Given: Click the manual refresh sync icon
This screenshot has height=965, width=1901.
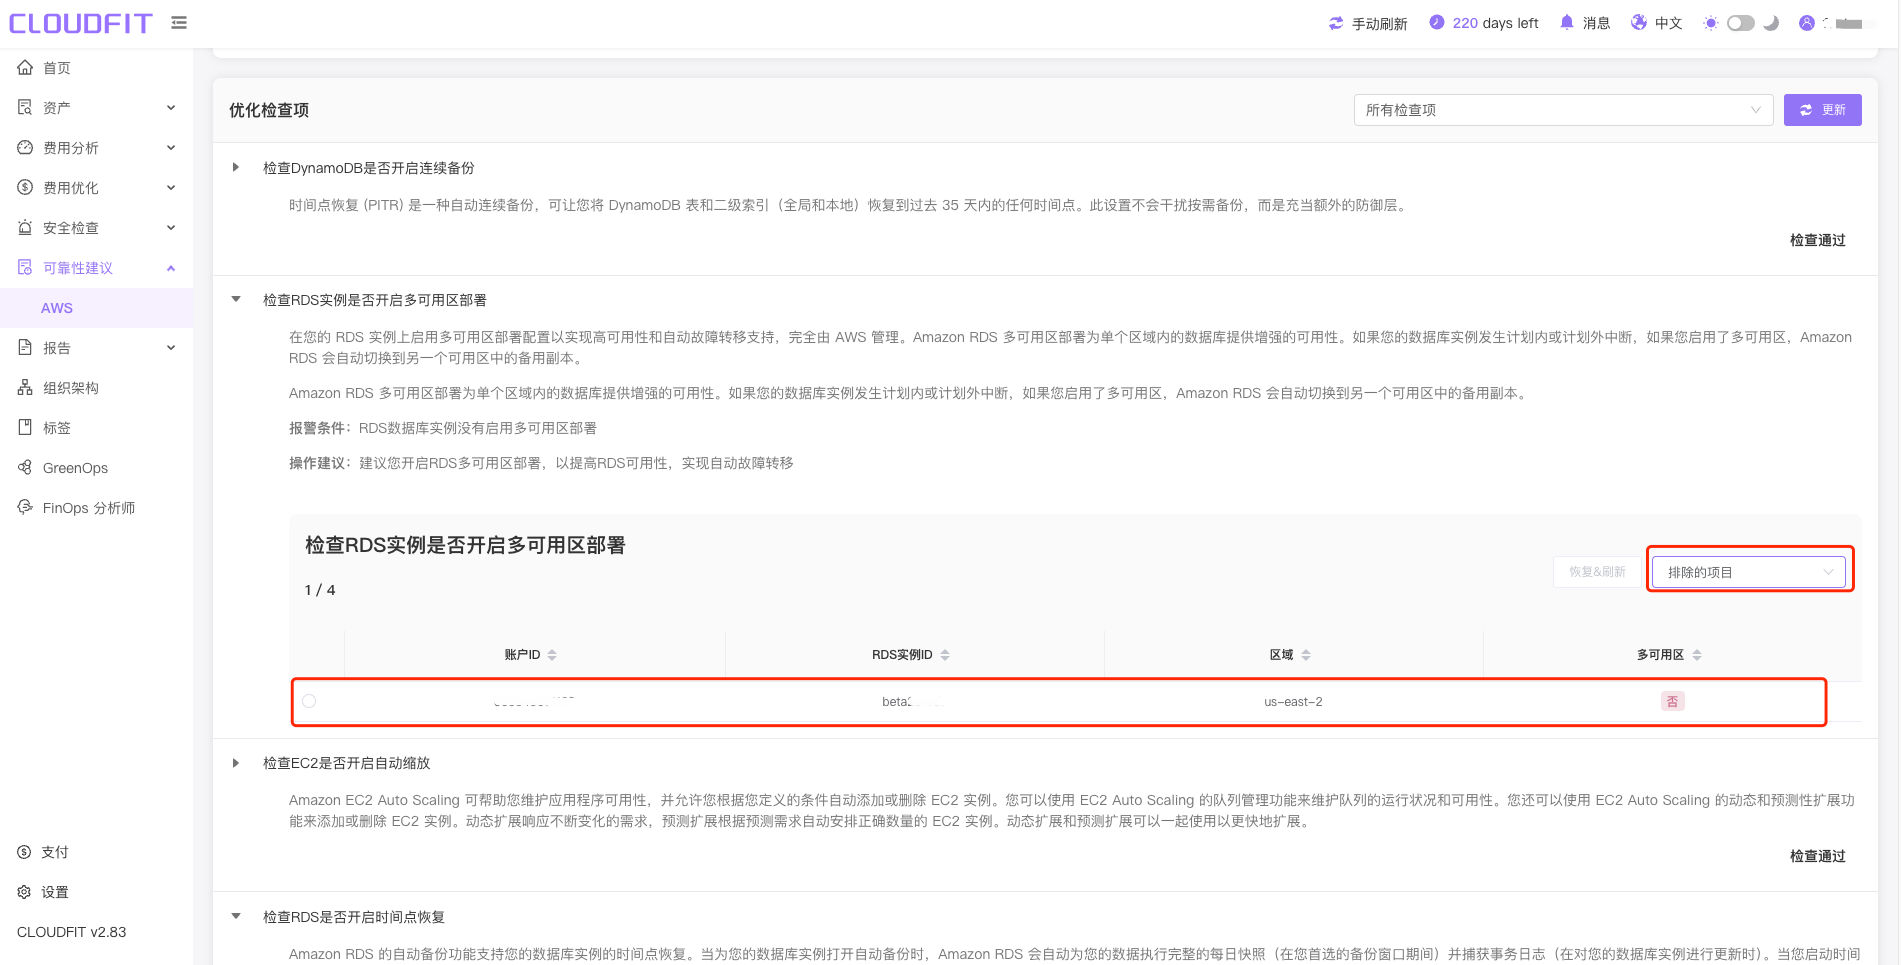Looking at the screenshot, I should pyautogui.click(x=1336, y=23).
